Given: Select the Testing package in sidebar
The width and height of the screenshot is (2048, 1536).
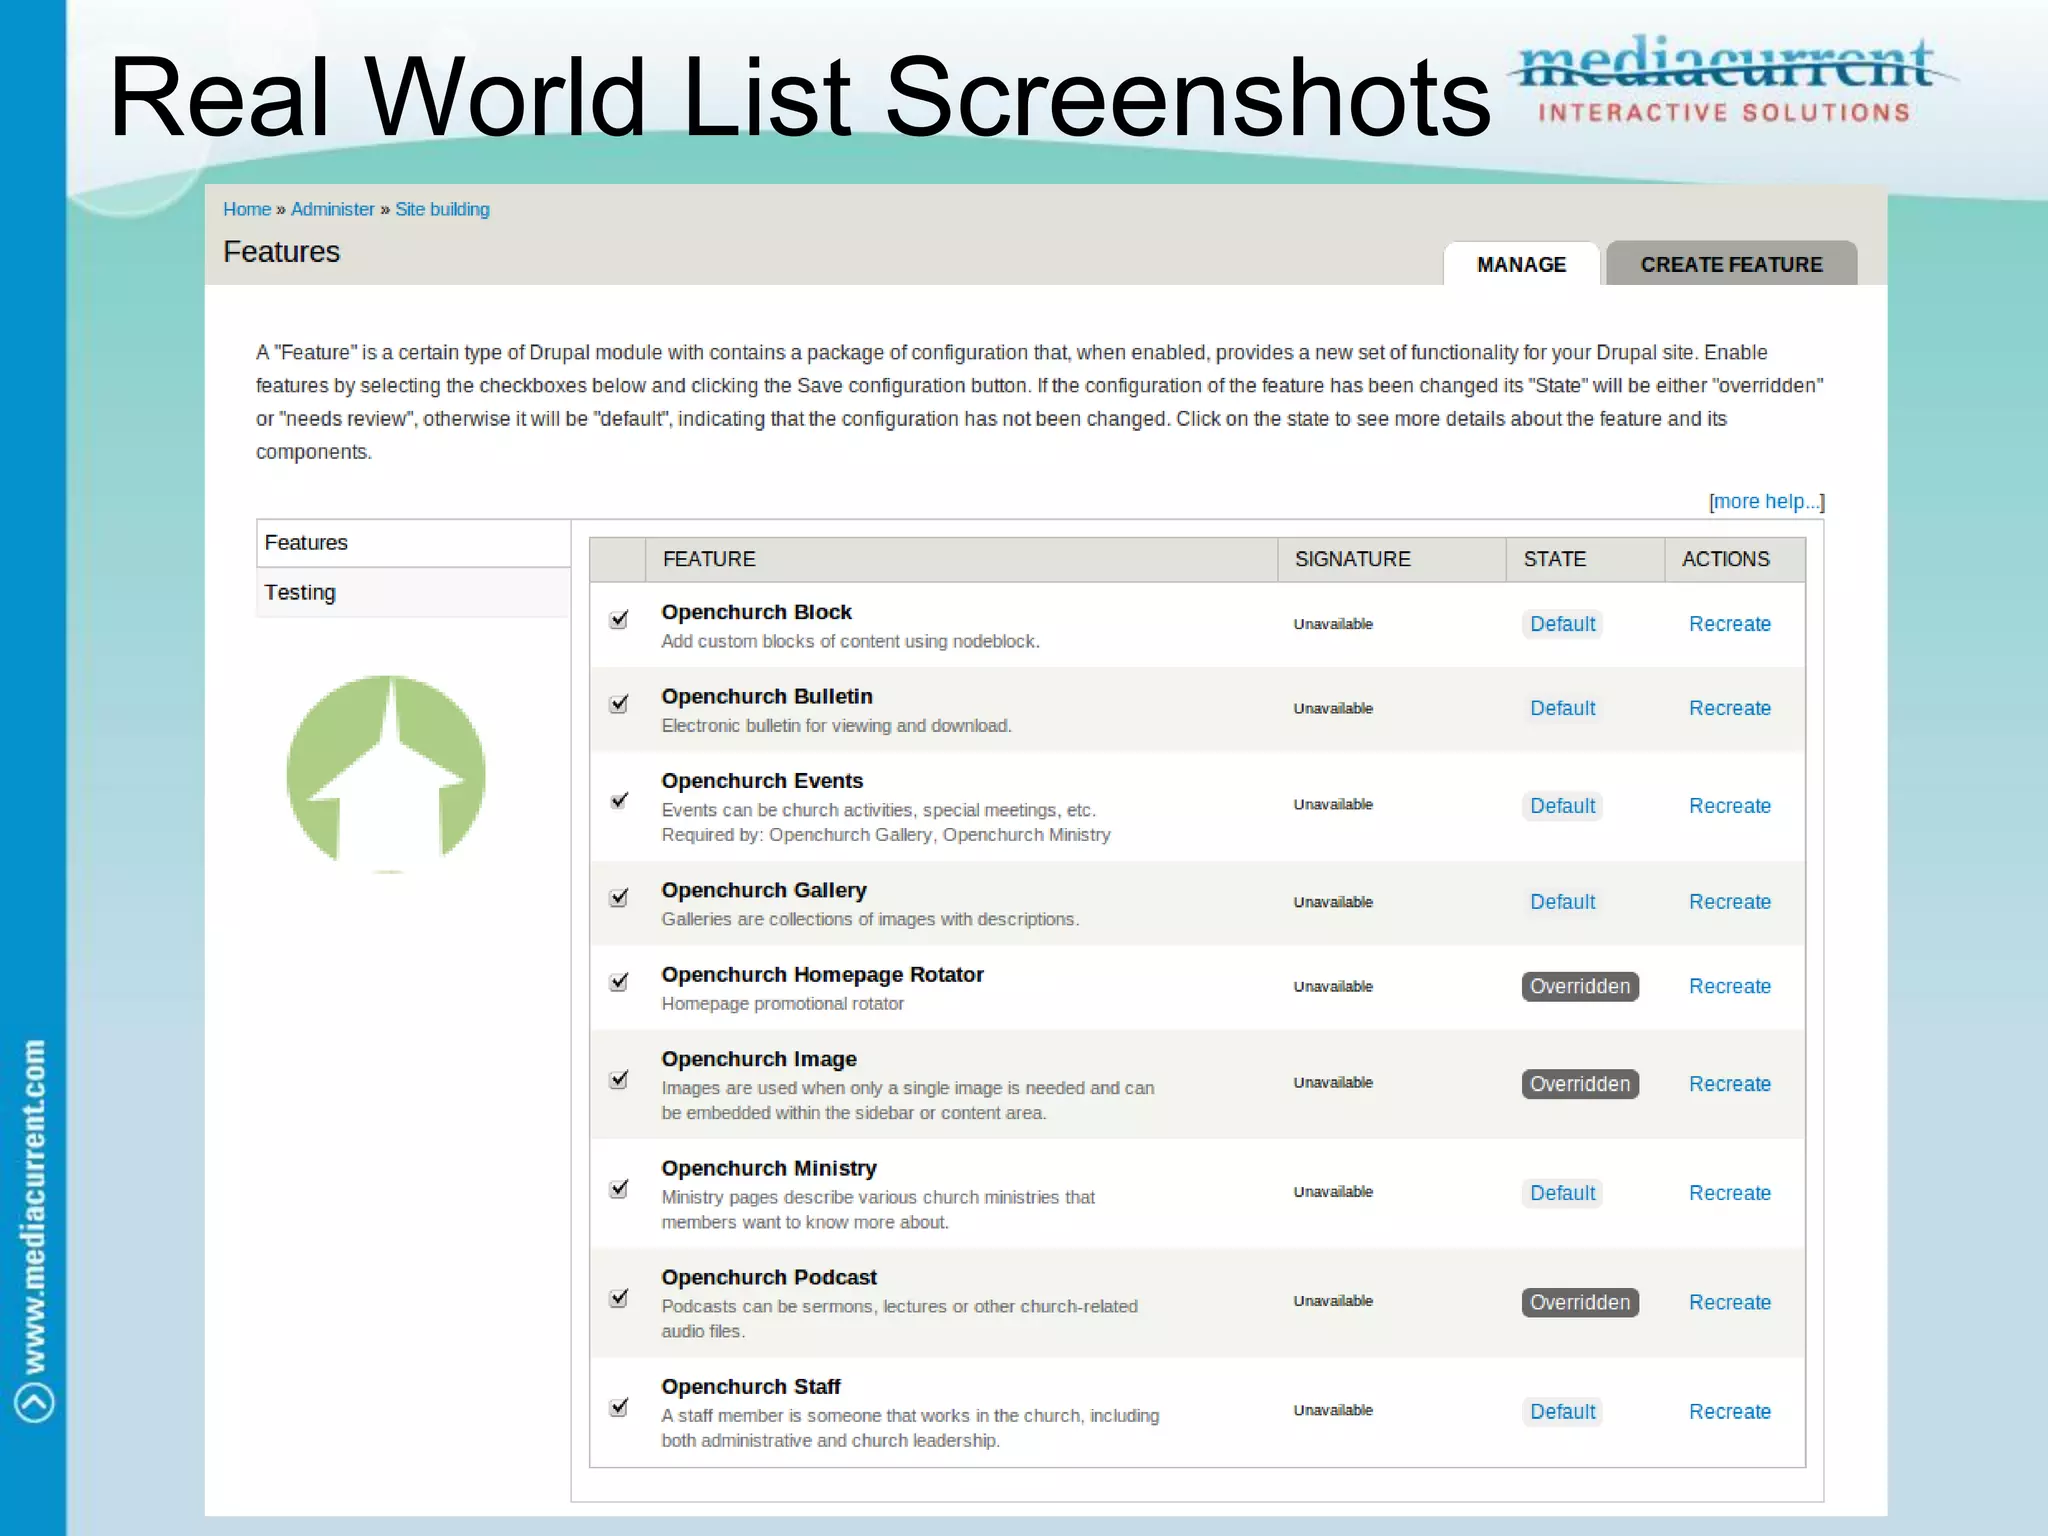Looking at the screenshot, I should 413,592.
